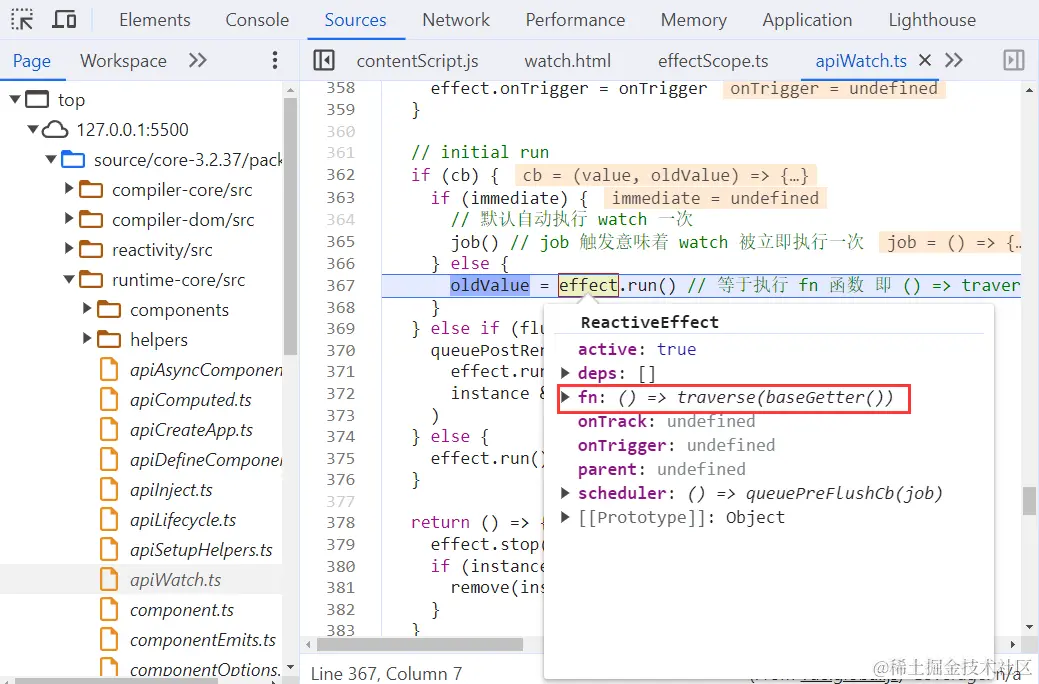Switch to the Workspace sidebar tab
This screenshot has height=684, width=1039.
(123, 61)
